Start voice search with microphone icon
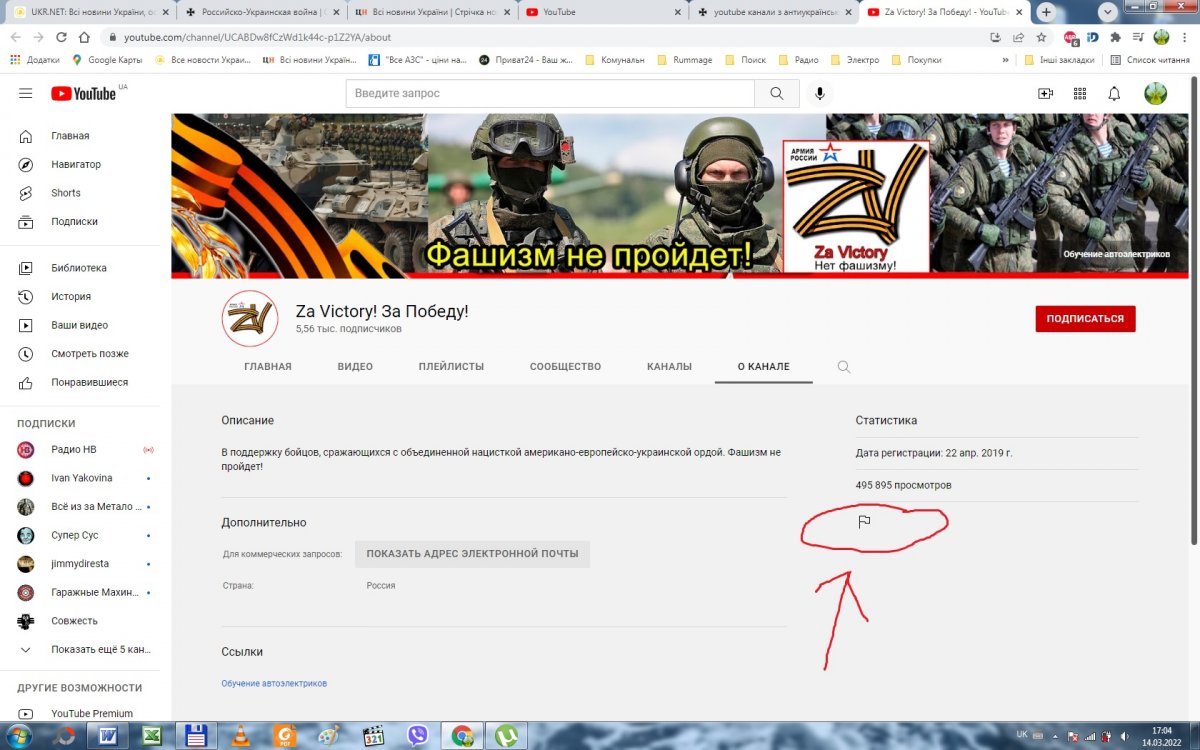Image resolution: width=1200 pixels, height=750 pixels. click(x=820, y=93)
